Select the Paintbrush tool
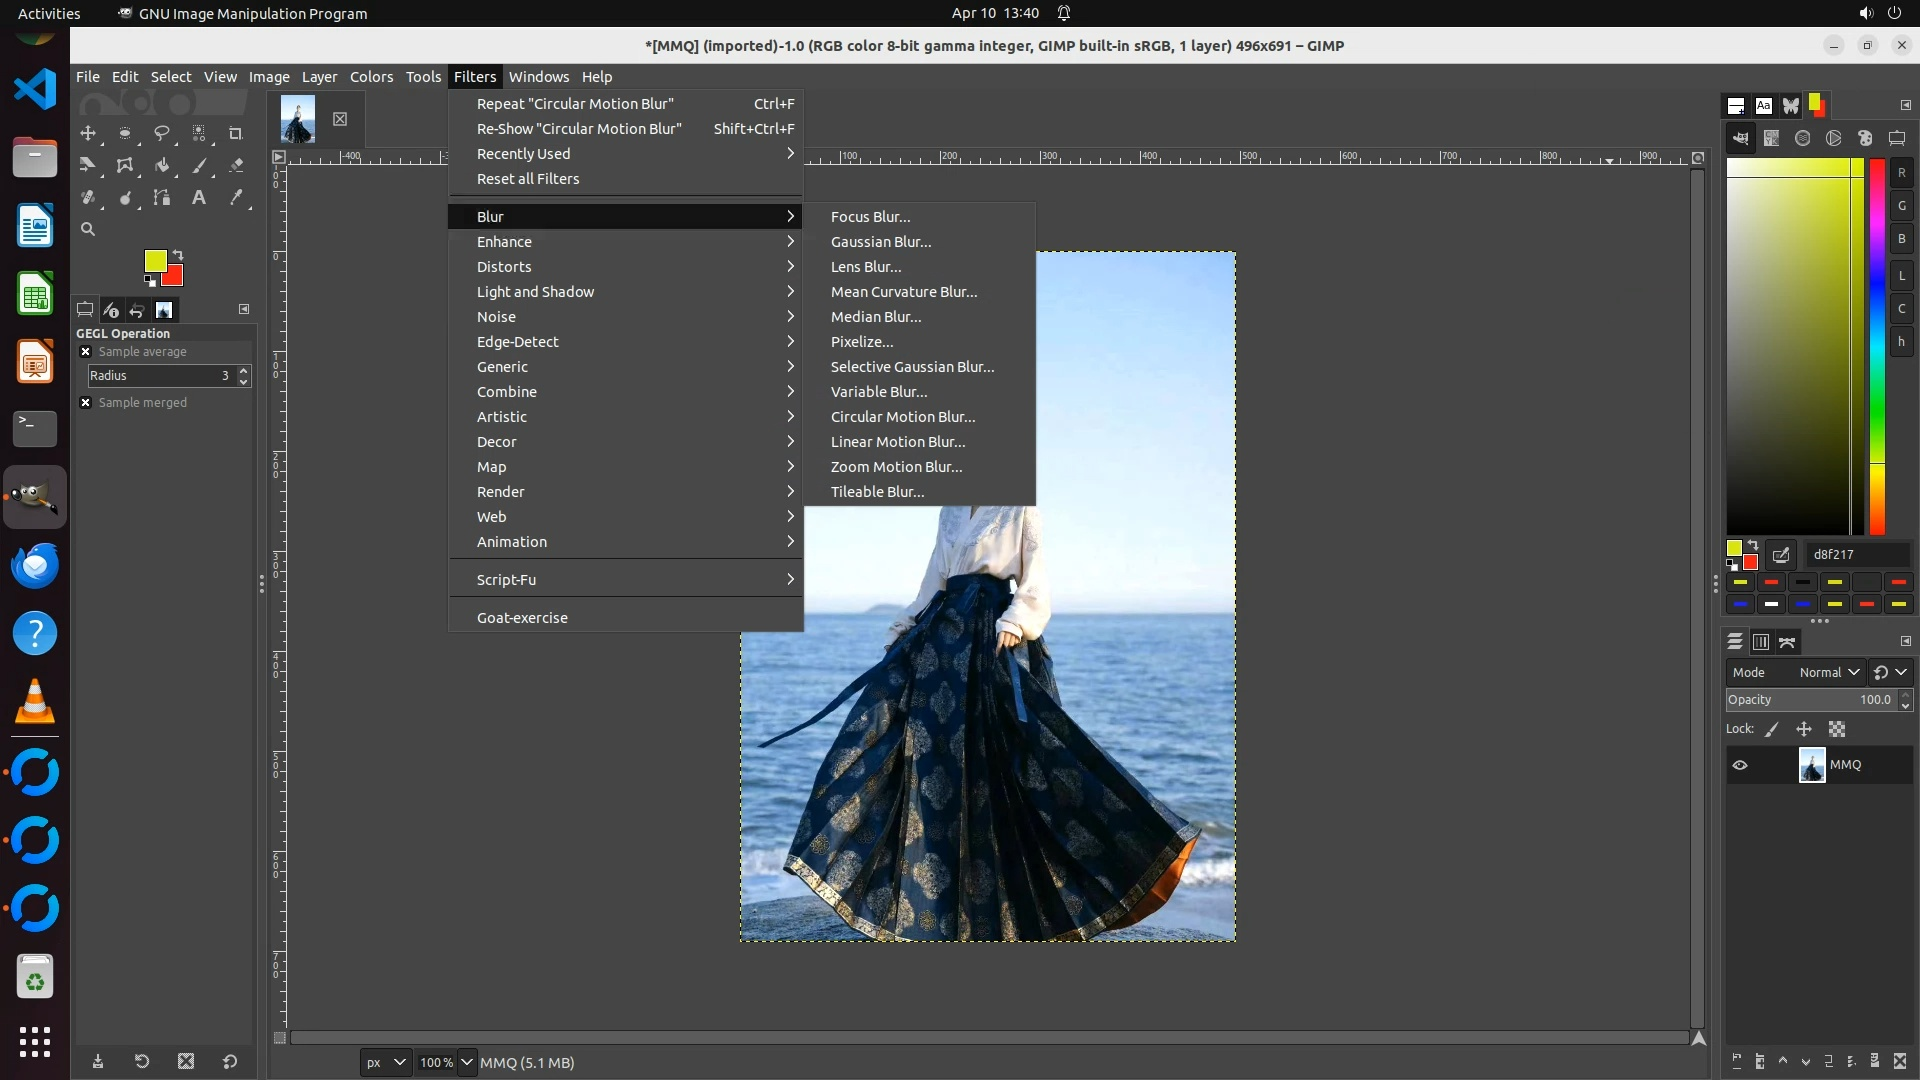The width and height of the screenshot is (1920, 1080). 199,165
